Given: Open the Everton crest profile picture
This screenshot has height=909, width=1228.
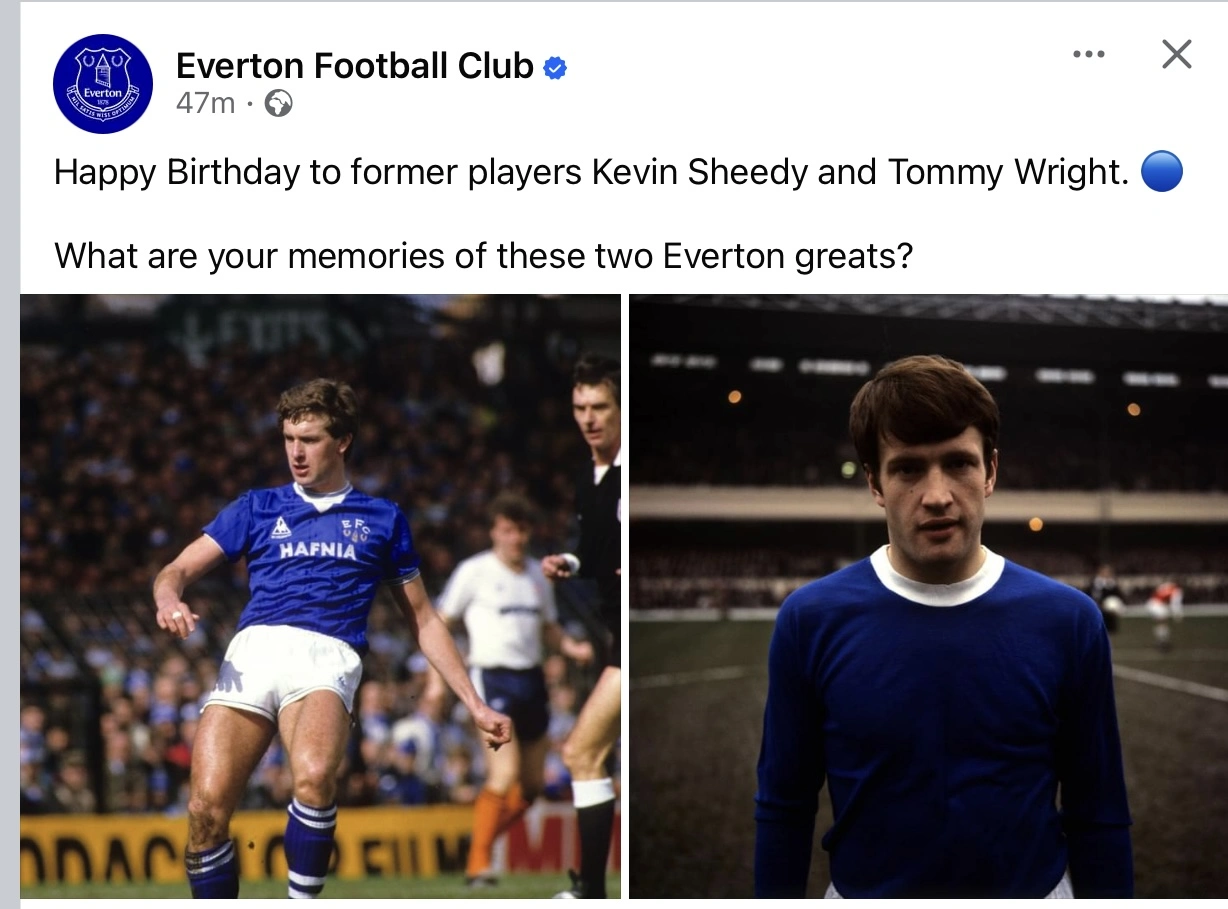Looking at the screenshot, I should [x=102, y=83].
